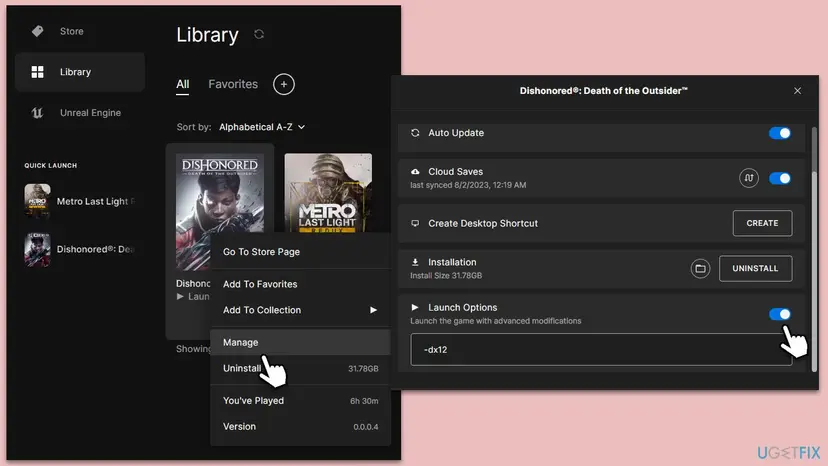This screenshot has width=828, height=466.
Task: Open the Unreal Engine logo icon
Action: 37,113
